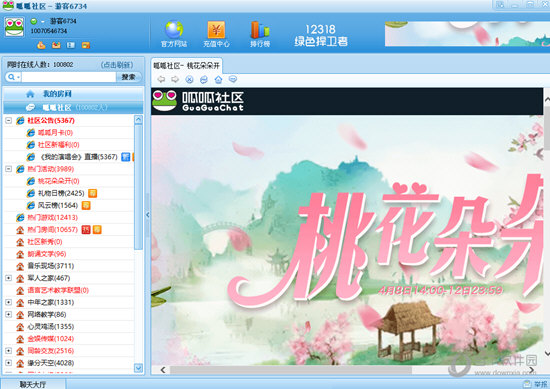This screenshot has width=550, height=389.
Task: Click the red badge next to 热门房间(10657)
Action: pyautogui.click(x=86, y=230)
